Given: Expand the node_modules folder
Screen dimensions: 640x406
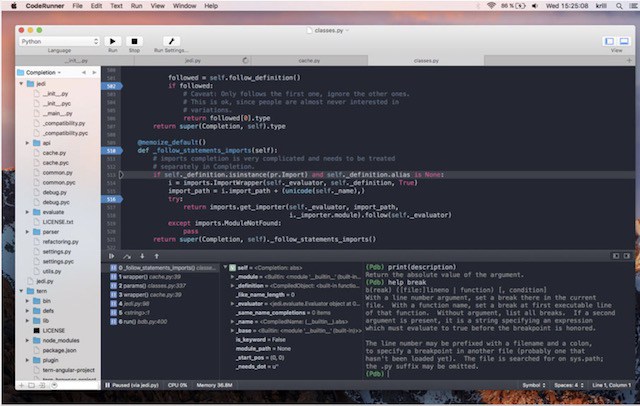Looking at the screenshot, I should 28,341.
